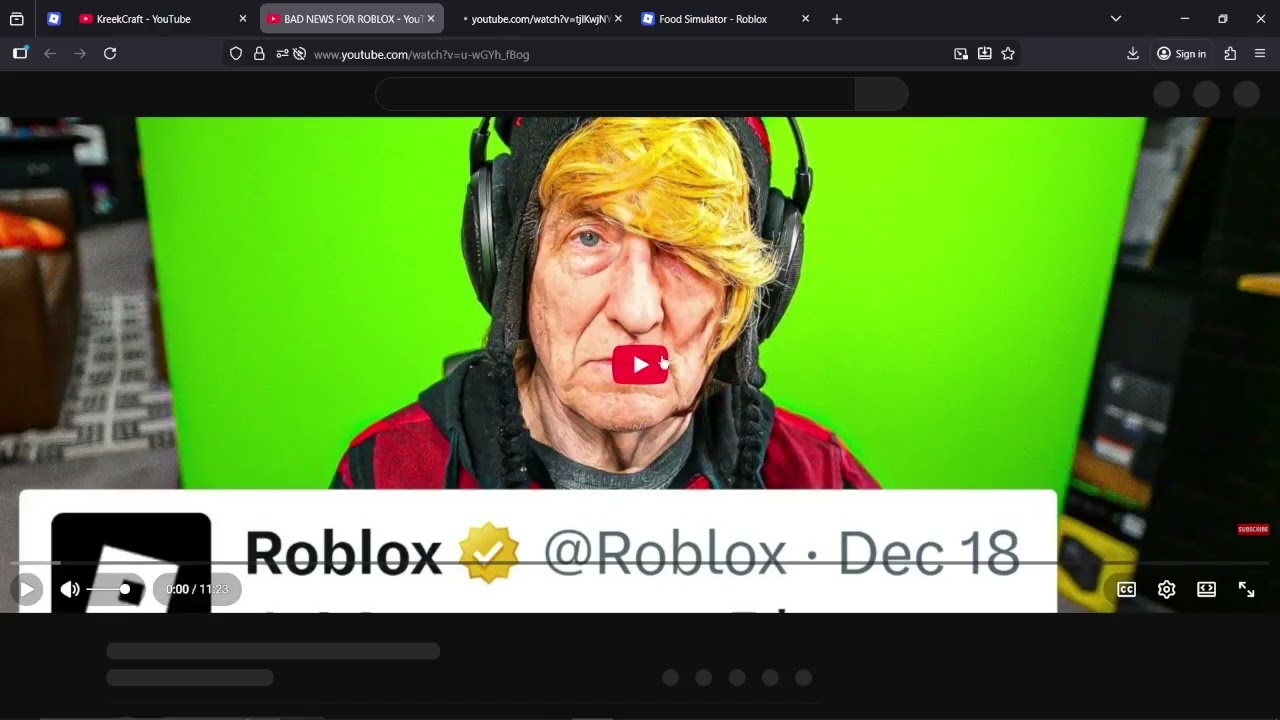Click the pinned Roblox tab icon

pos(54,19)
